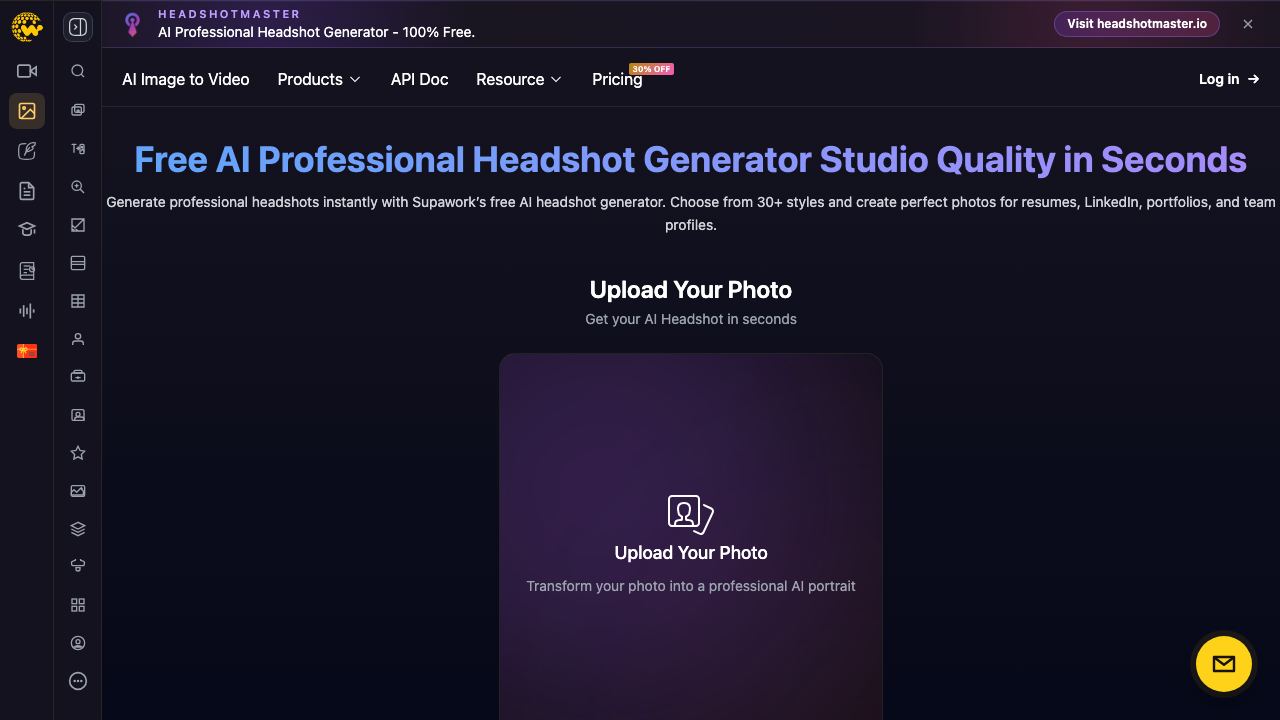Open the video camera tools icon
This screenshot has width=1280, height=720.
click(x=27, y=71)
